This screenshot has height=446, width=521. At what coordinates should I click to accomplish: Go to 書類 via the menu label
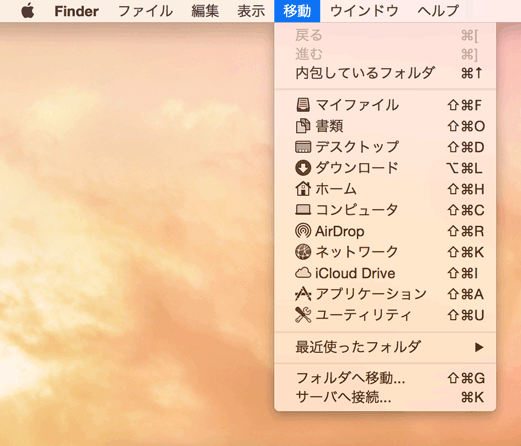pyautogui.click(x=329, y=126)
